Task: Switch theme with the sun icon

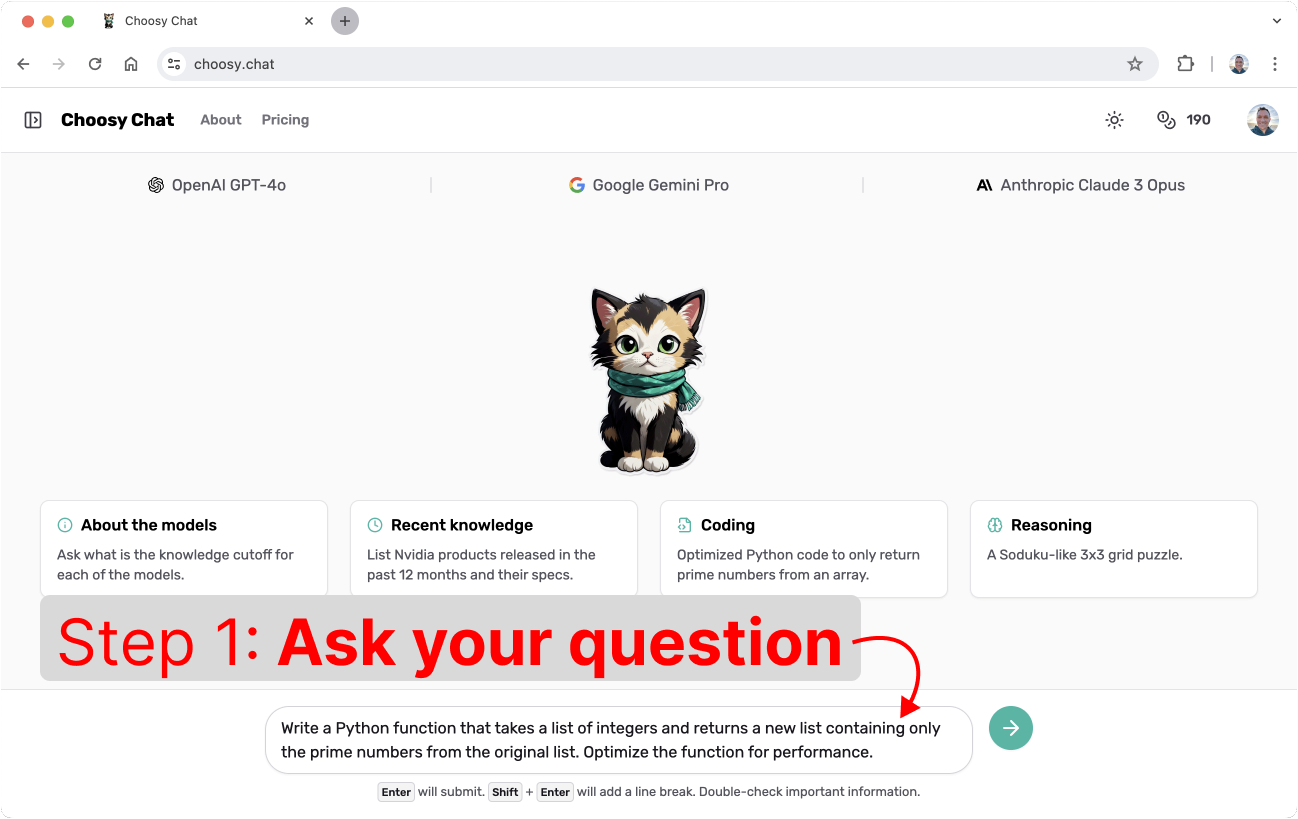Action: click(x=1114, y=120)
